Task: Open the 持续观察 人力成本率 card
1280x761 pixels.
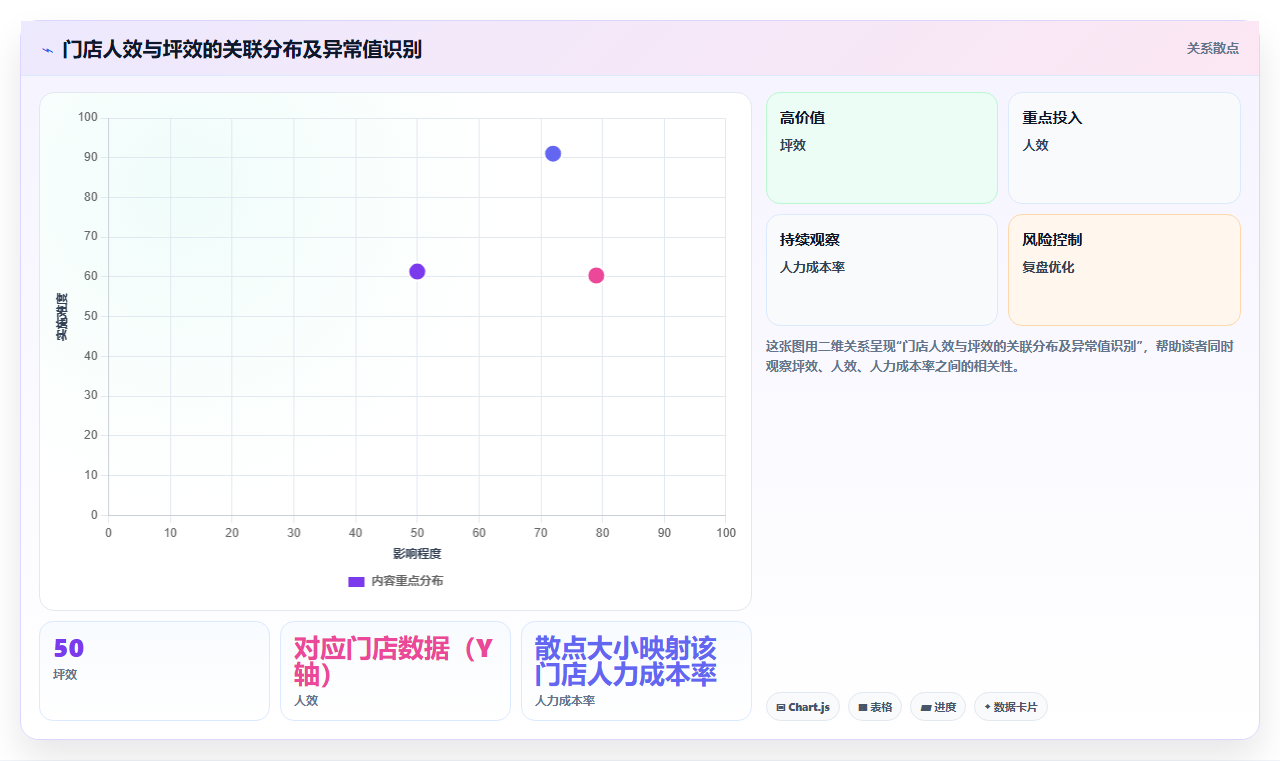Action: click(x=882, y=270)
